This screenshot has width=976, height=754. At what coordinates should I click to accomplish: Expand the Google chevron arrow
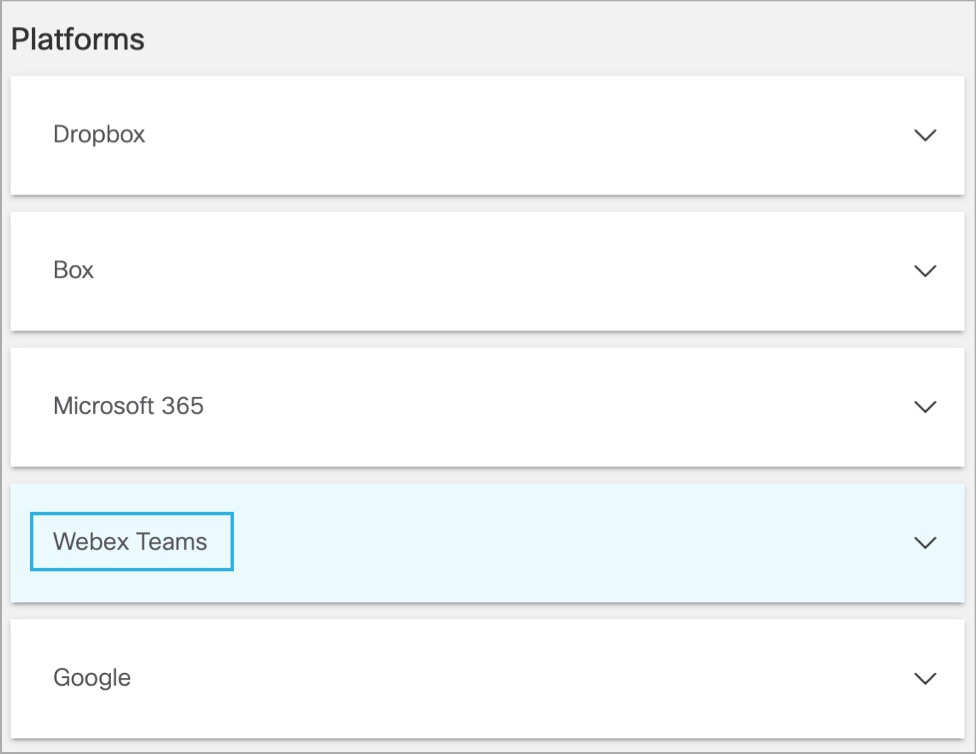tap(925, 678)
